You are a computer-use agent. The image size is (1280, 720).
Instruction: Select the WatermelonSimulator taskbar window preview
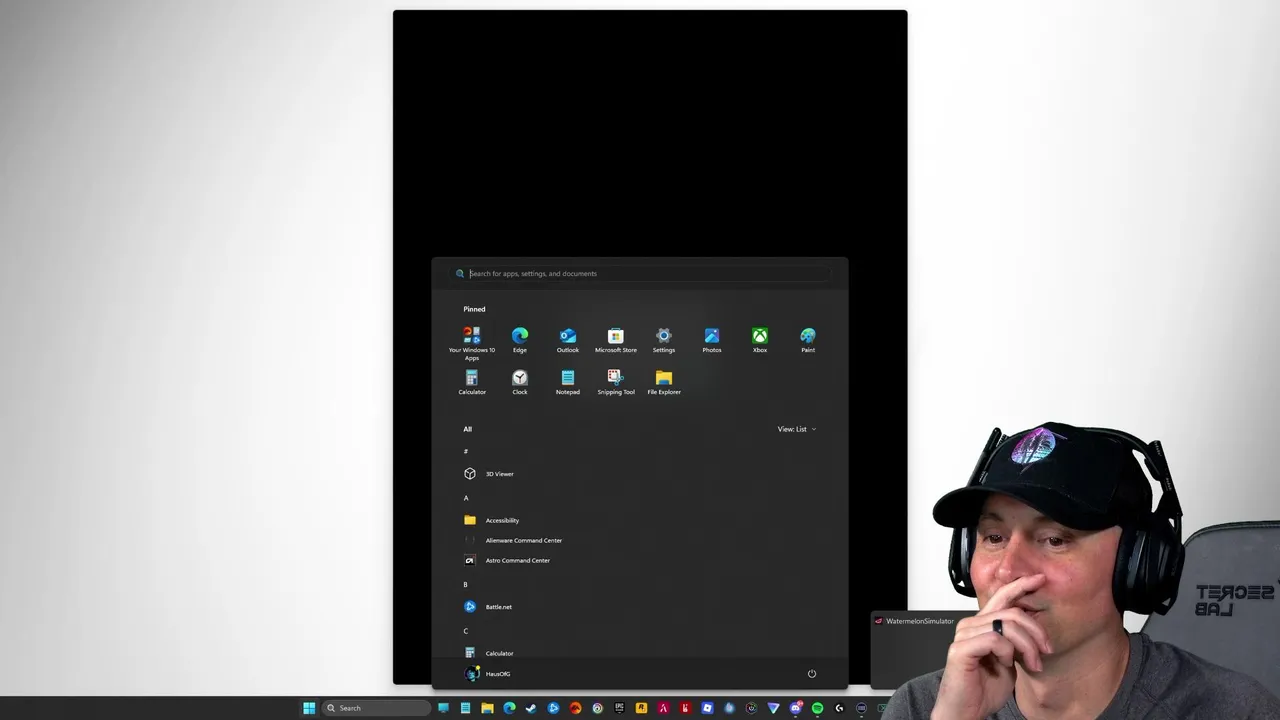click(x=915, y=650)
